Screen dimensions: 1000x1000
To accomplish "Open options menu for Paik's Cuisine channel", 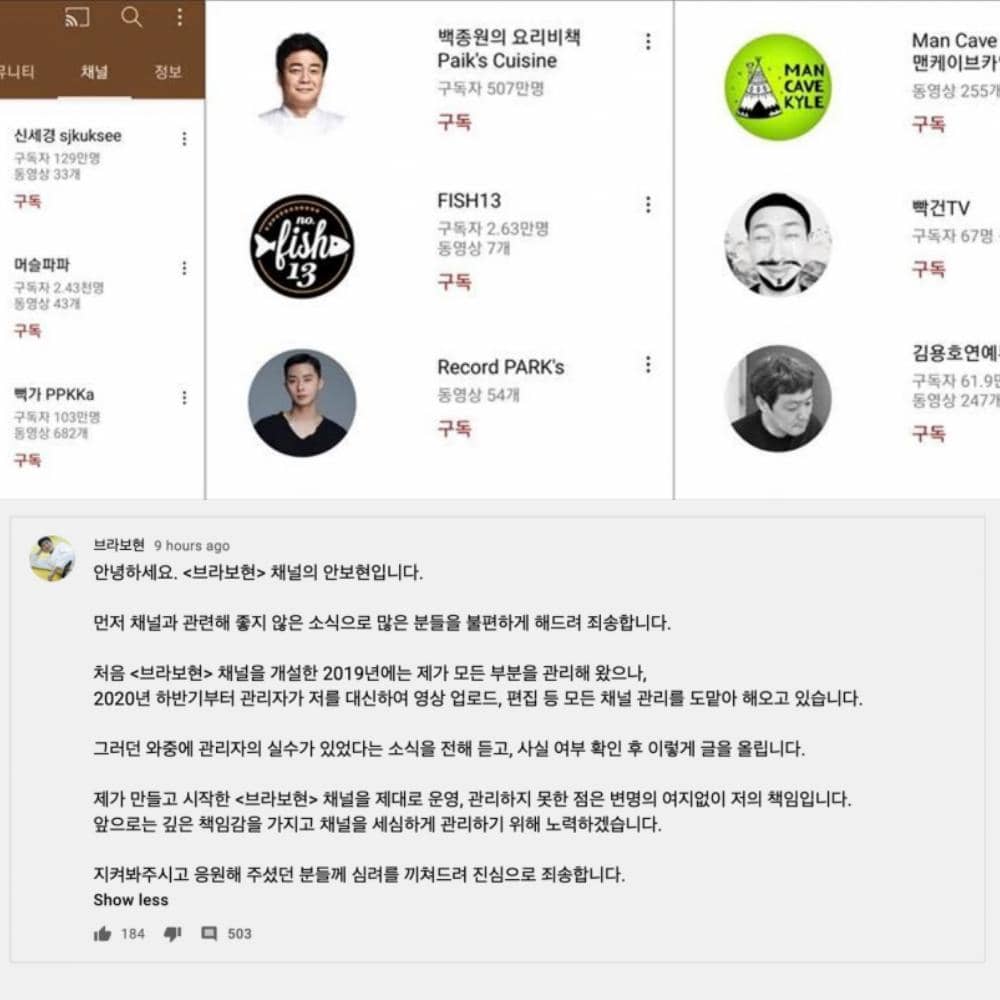I will tap(648, 41).
